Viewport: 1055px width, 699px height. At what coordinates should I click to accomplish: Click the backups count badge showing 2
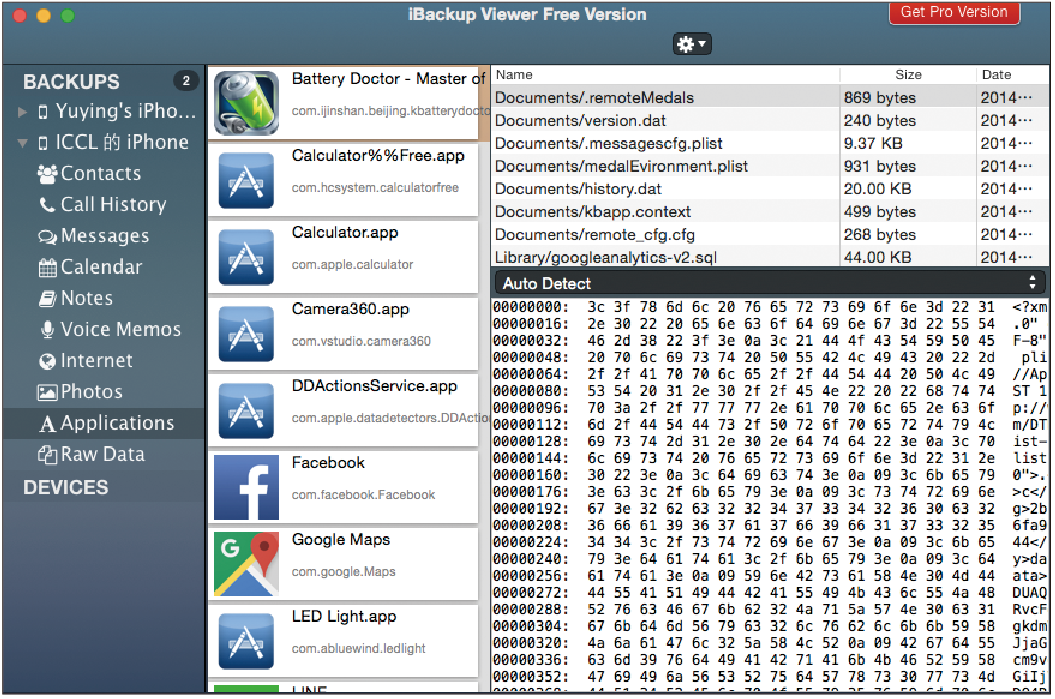pyautogui.click(x=186, y=81)
